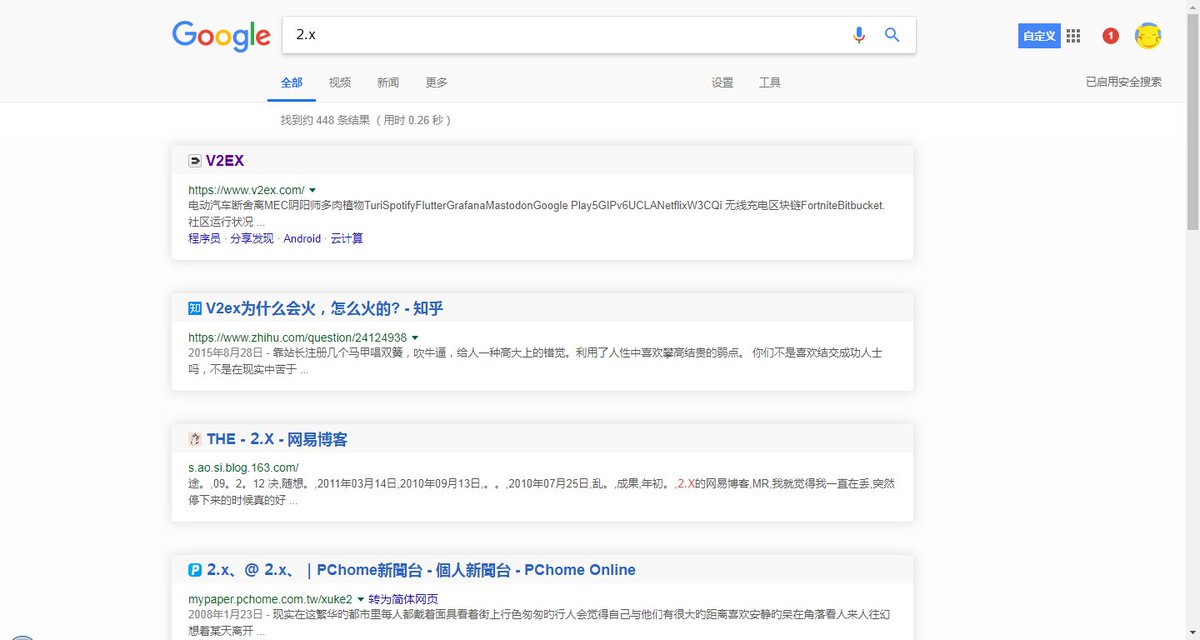
Task: Click the zhihu.com/question/24124938 URL text
Action: pos(297,338)
